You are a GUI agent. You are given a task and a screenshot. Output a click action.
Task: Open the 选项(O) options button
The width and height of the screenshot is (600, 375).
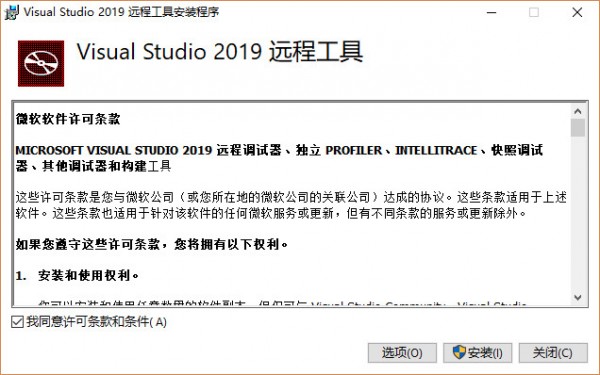(402, 353)
